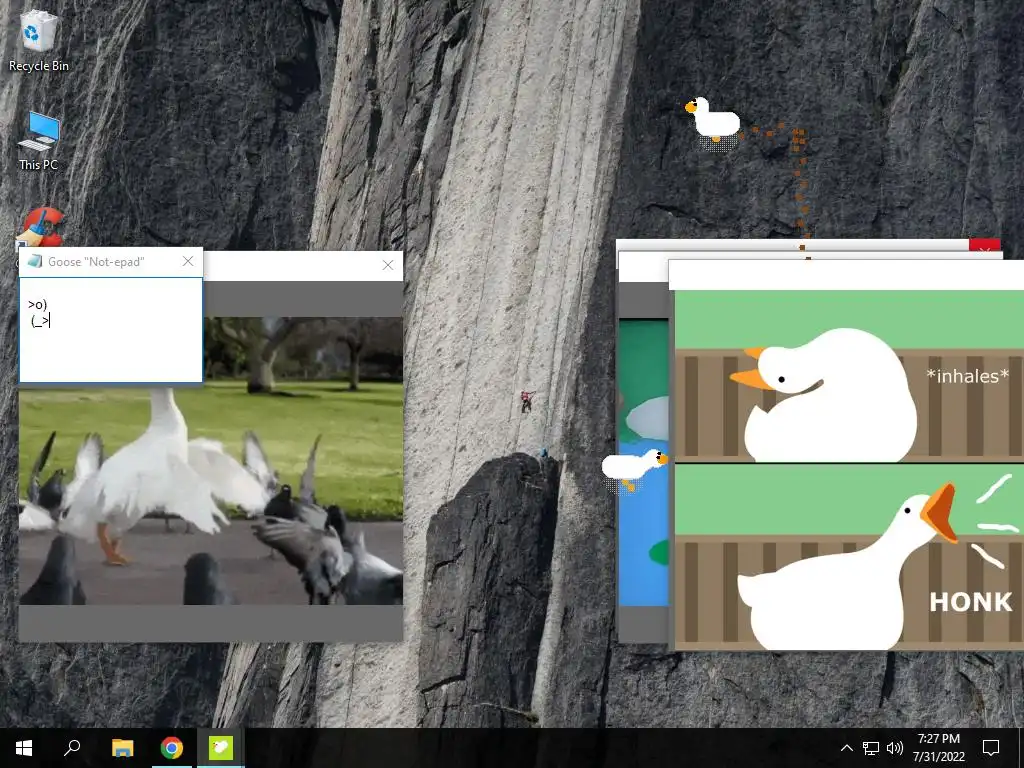1024x768 pixels.
Task: Click the title bar of the HONK meme window
Action: [x=847, y=275]
